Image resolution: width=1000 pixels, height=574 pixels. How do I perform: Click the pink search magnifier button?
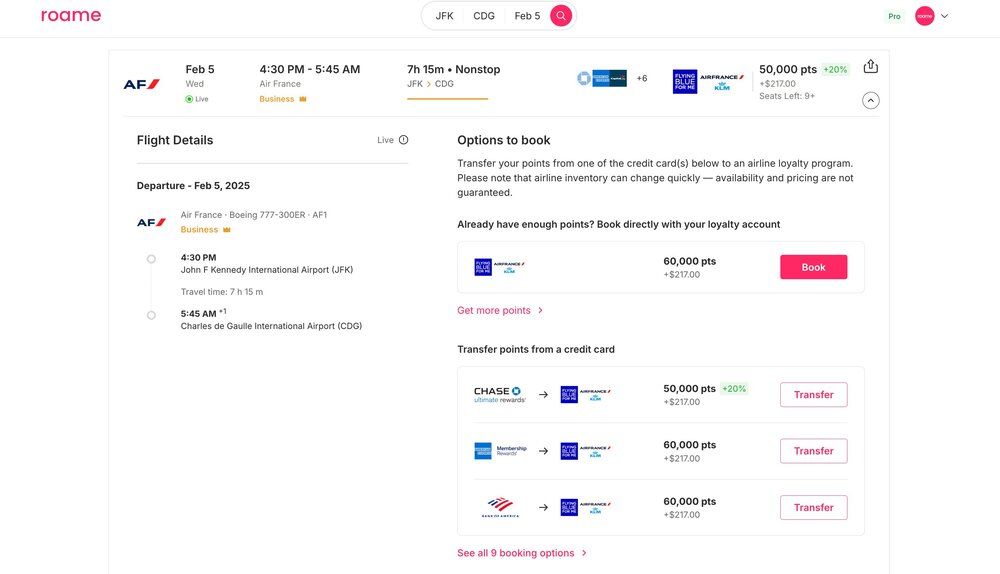561,16
